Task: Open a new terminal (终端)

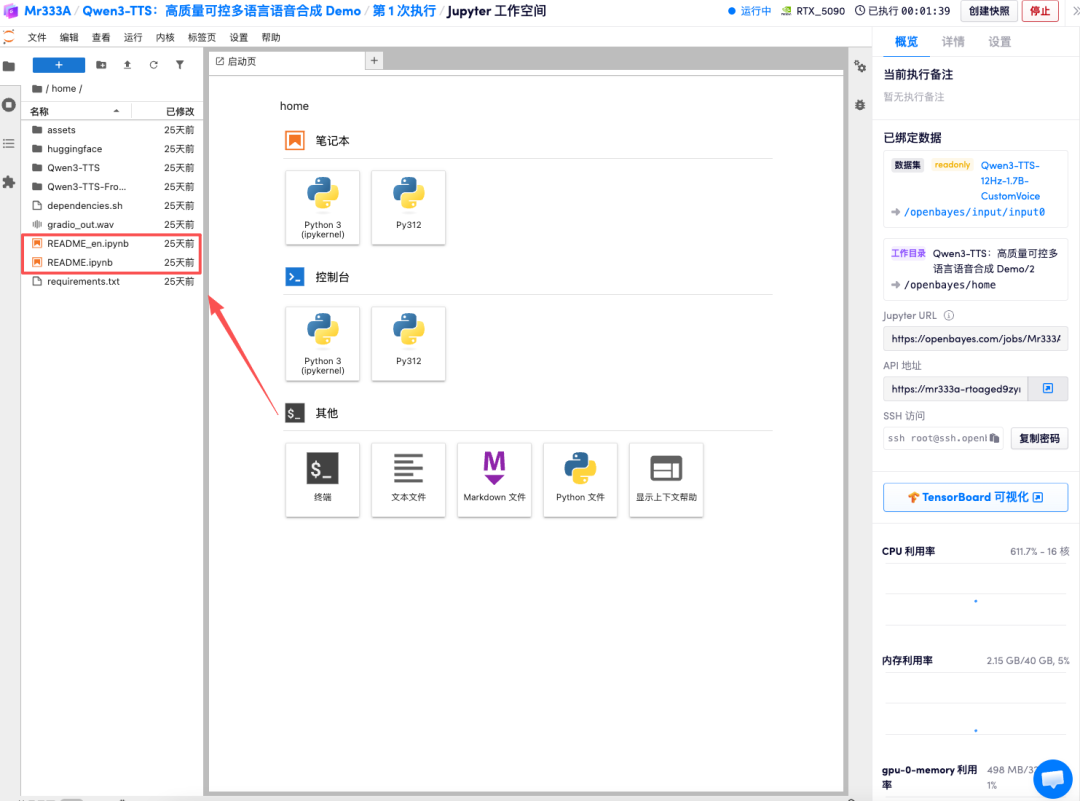Action: (322, 479)
